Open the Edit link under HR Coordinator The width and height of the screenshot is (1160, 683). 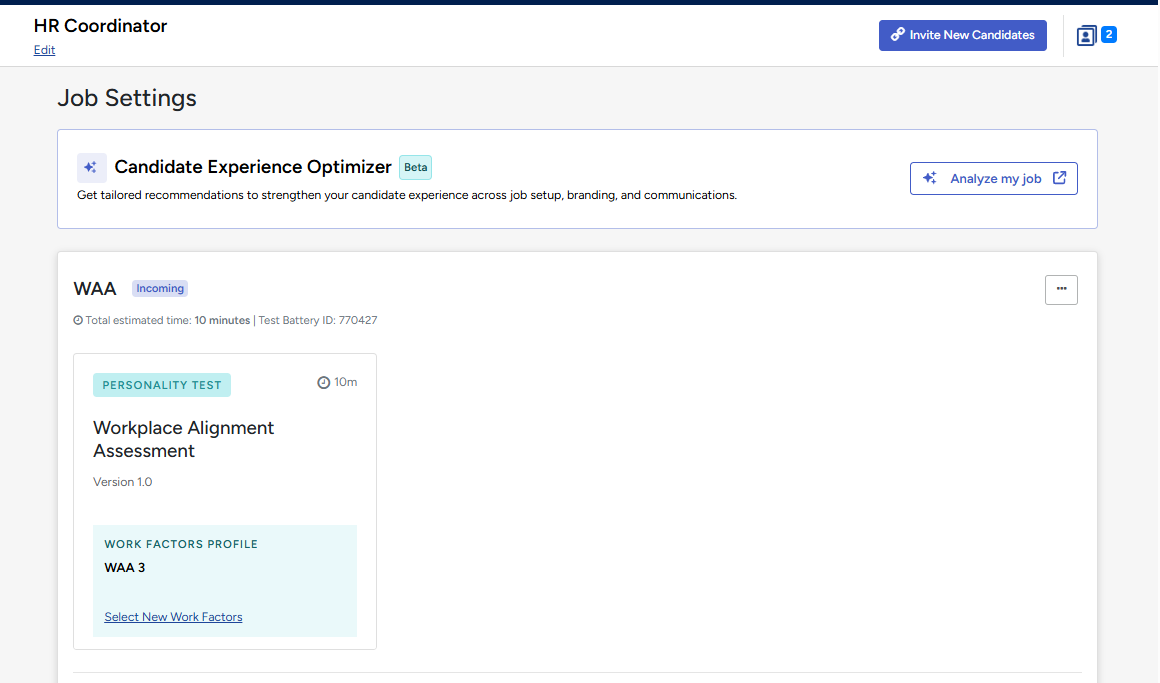click(44, 50)
